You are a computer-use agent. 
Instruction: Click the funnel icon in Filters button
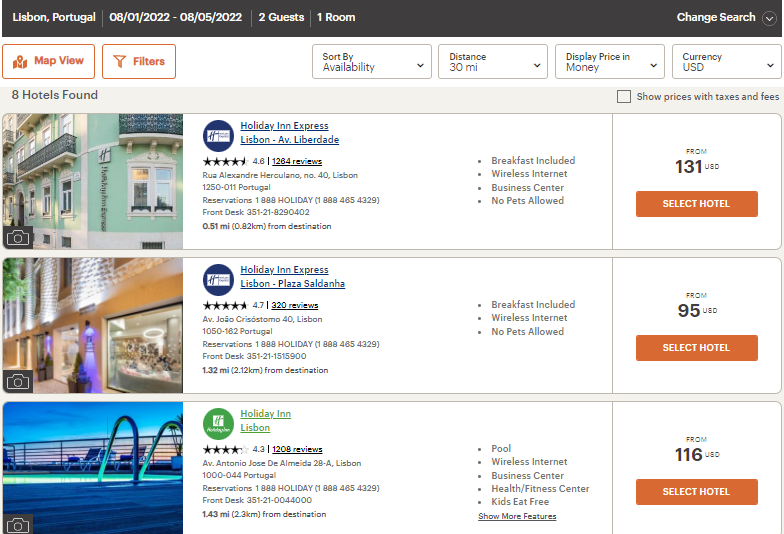[x=120, y=61]
